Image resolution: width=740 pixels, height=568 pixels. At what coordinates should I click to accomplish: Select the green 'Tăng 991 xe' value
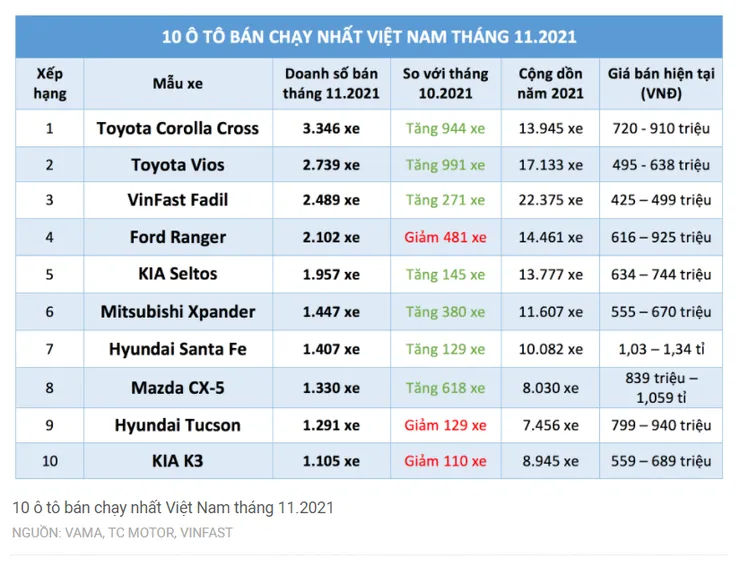445,165
